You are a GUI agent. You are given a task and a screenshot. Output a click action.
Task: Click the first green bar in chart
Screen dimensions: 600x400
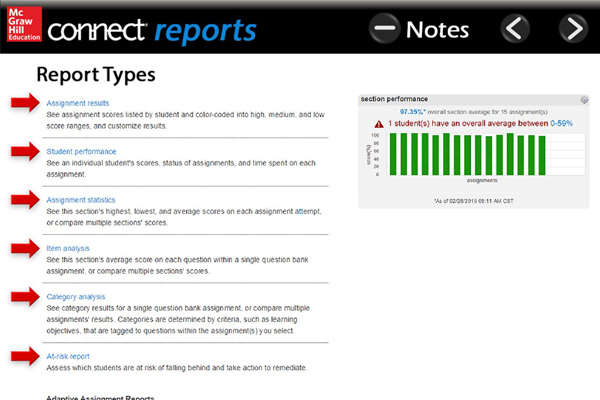point(393,154)
